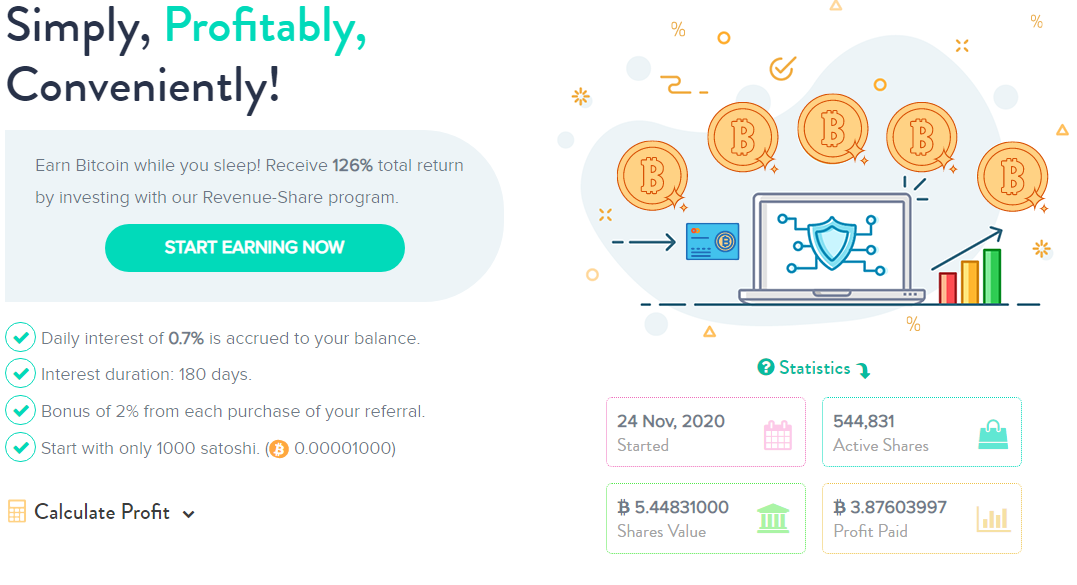Click the shopping bag icon in Active Shares

point(993,435)
